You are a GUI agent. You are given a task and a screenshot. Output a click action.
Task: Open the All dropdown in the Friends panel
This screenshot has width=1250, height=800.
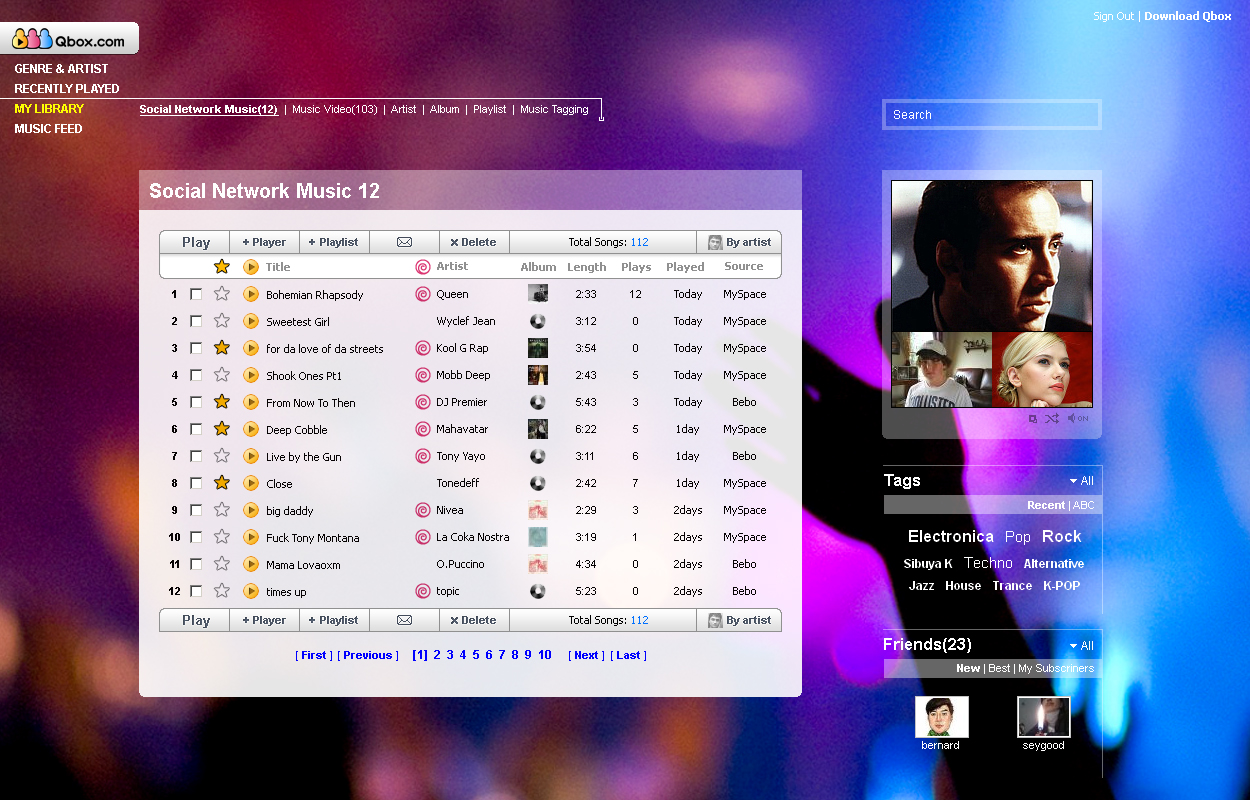[1081, 646]
